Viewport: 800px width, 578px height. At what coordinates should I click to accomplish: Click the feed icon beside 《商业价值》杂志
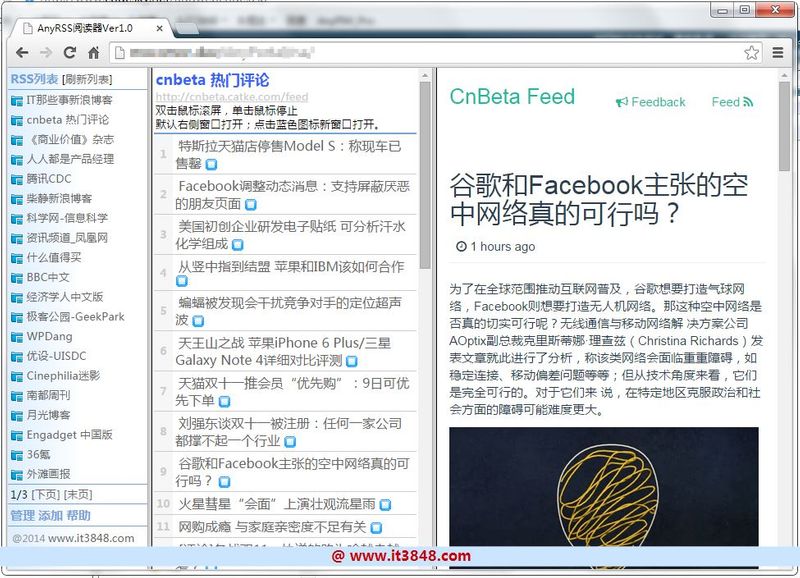click(x=17, y=140)
